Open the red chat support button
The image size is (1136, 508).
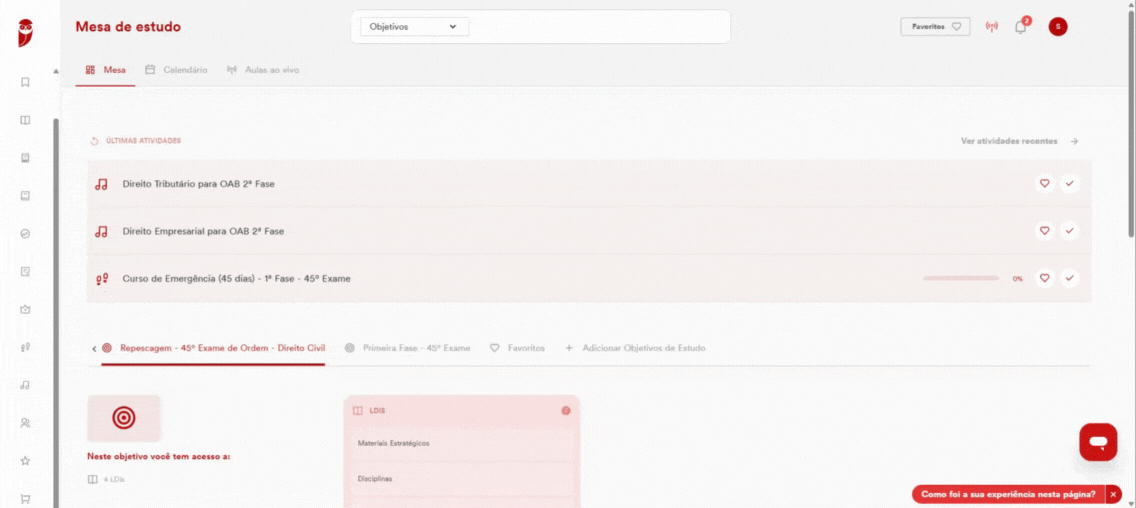[x=1098, y=442]
